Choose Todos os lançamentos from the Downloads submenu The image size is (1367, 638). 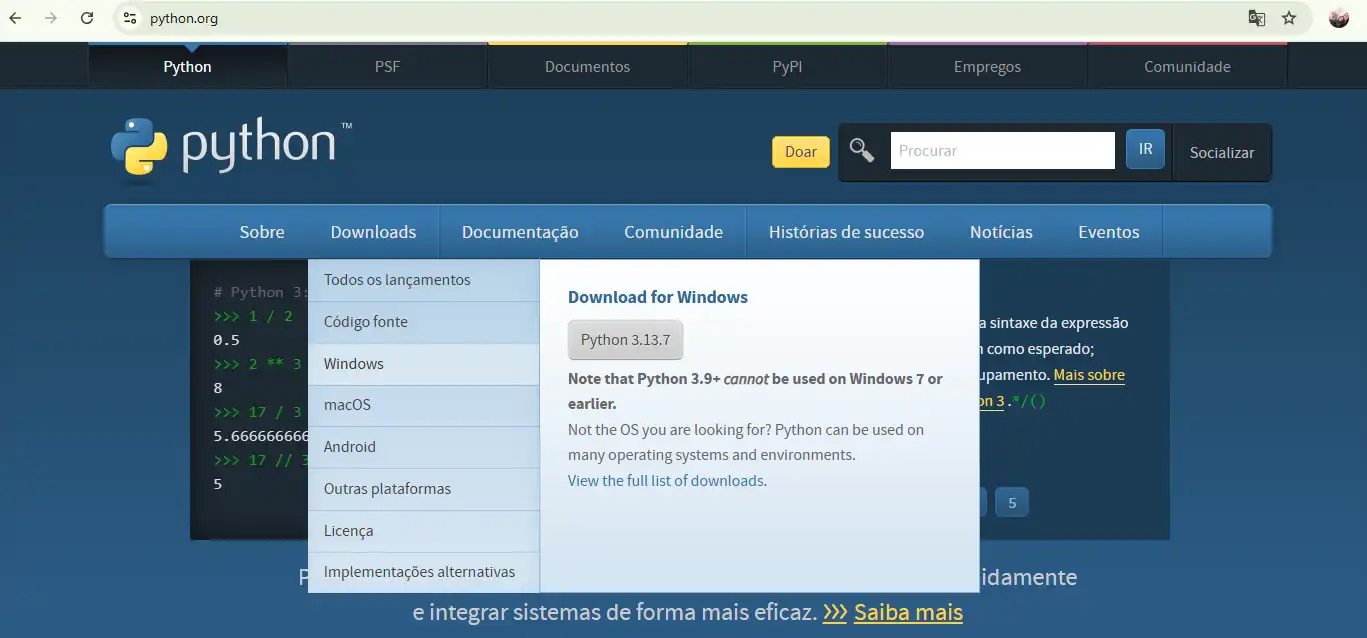[x=424, y=280]
